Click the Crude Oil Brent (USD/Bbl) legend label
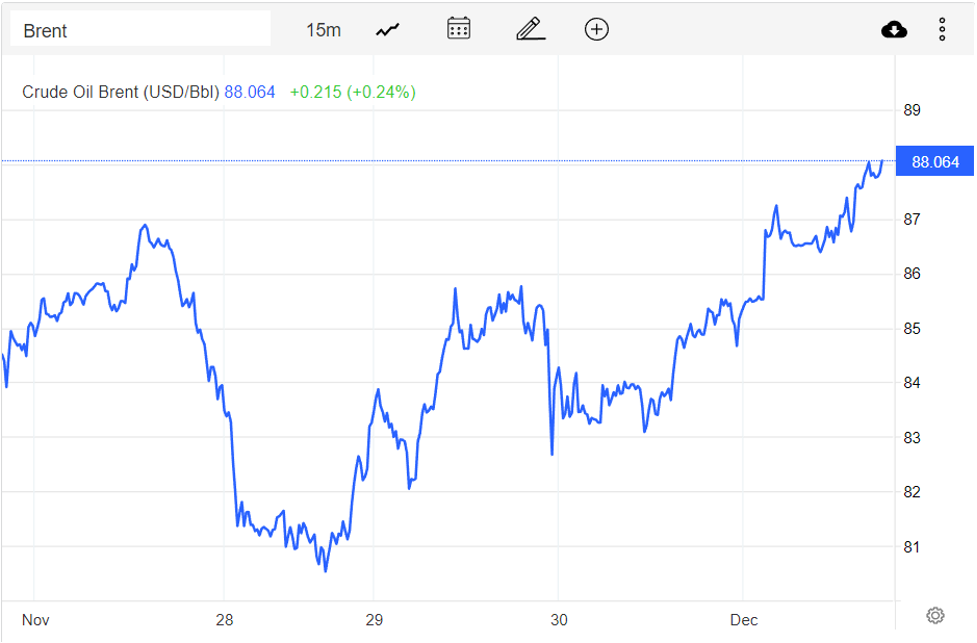 click(x=120, y=92)
